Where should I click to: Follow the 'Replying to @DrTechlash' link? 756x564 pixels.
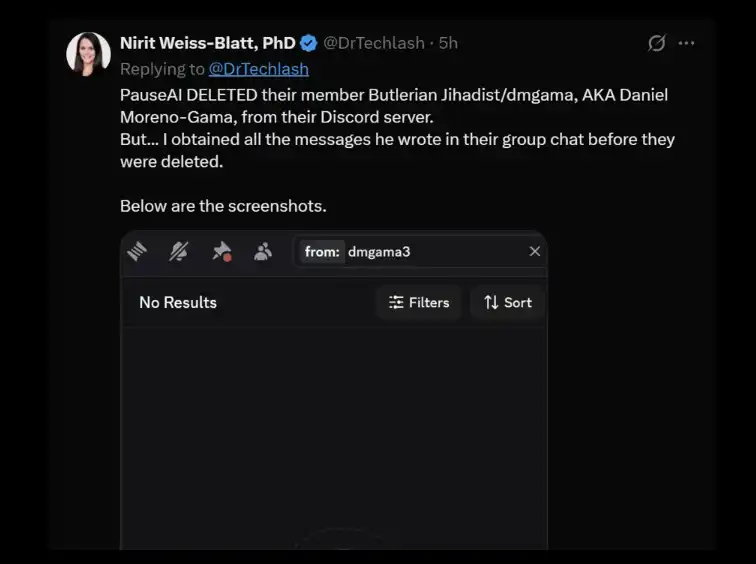(x=258, y=69)
